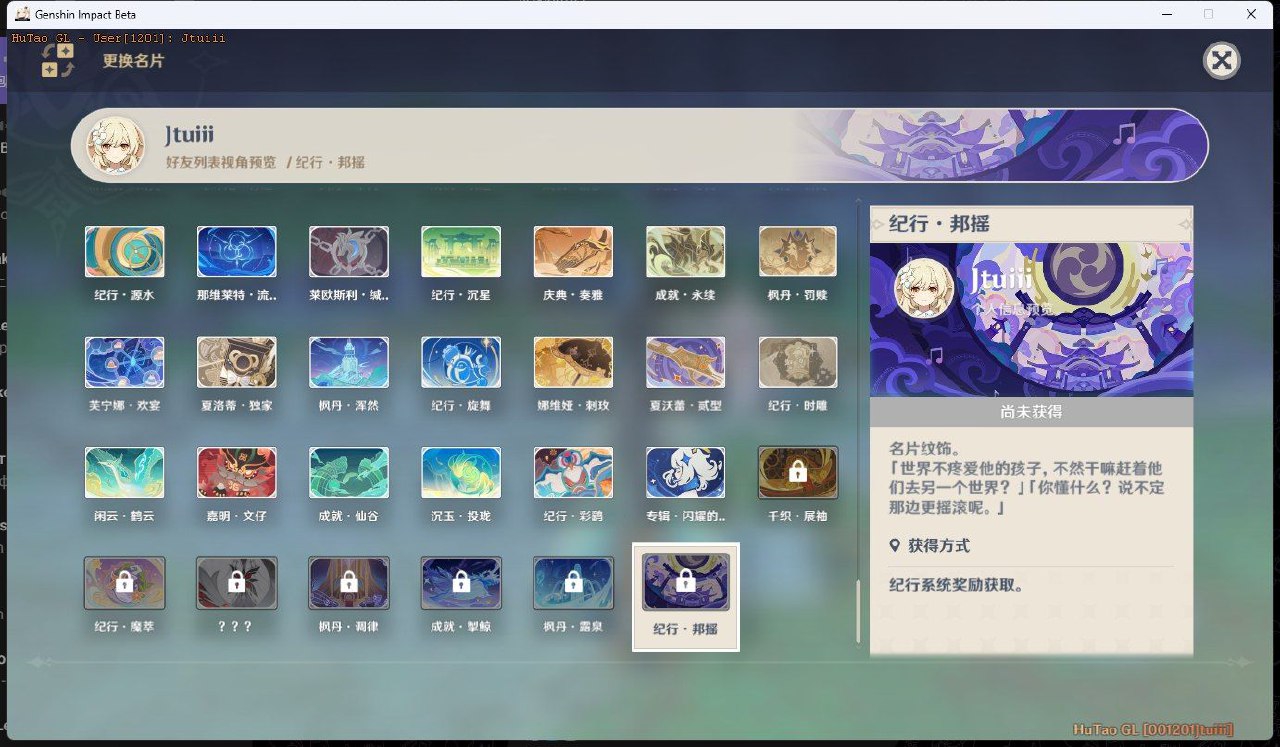This screenshot has height=747, width=1280.
Task: Select the 闲云·鹤云 namecard
Action: (125, 472)
